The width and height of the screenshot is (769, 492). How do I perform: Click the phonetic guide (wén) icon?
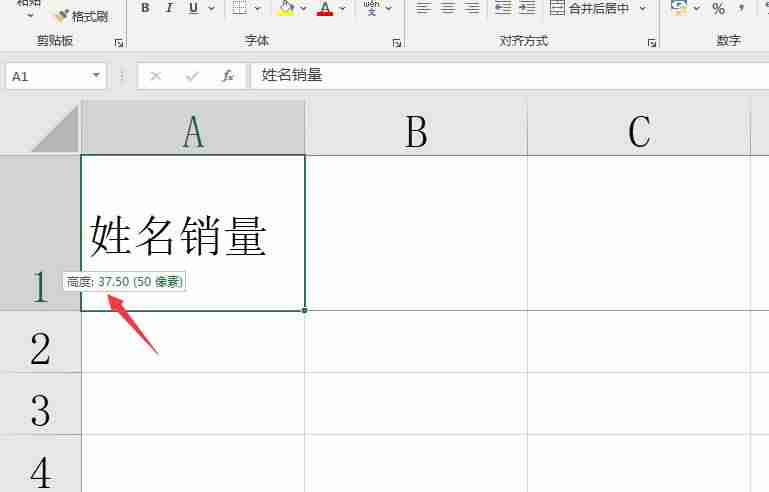coord(371,8)
